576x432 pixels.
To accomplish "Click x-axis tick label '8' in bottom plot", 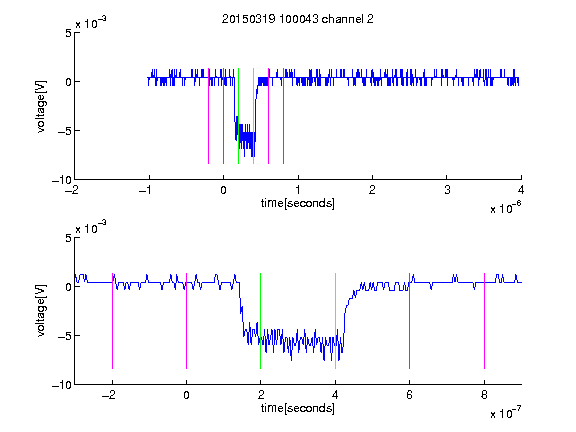I will click(484, 395).
